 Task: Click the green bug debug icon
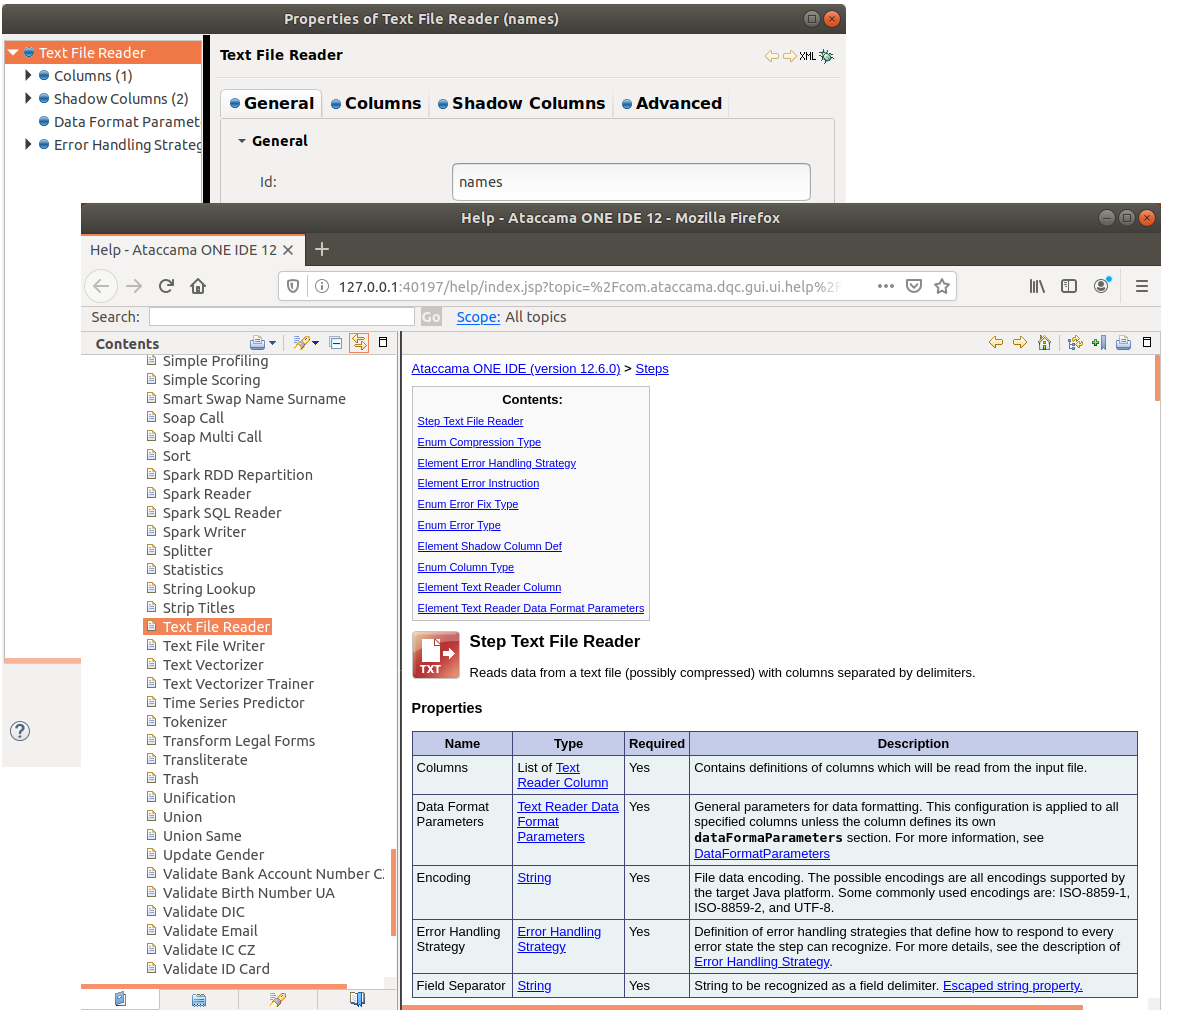click(x=826, y=56)
